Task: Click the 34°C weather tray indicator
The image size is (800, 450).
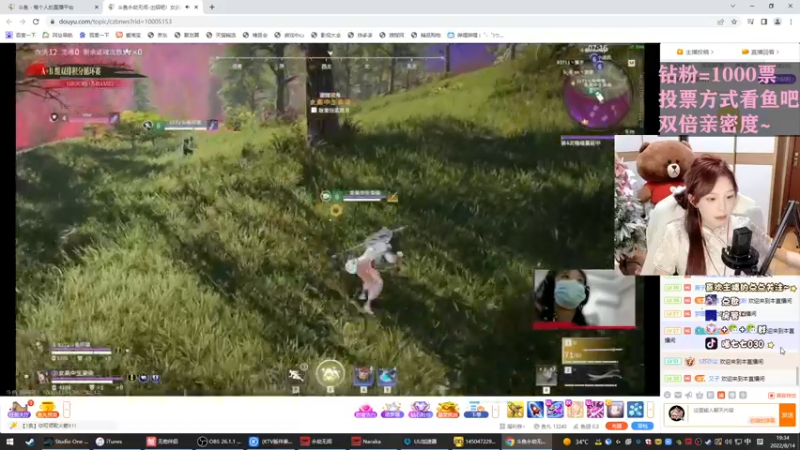Action: (x=577, y=442)
